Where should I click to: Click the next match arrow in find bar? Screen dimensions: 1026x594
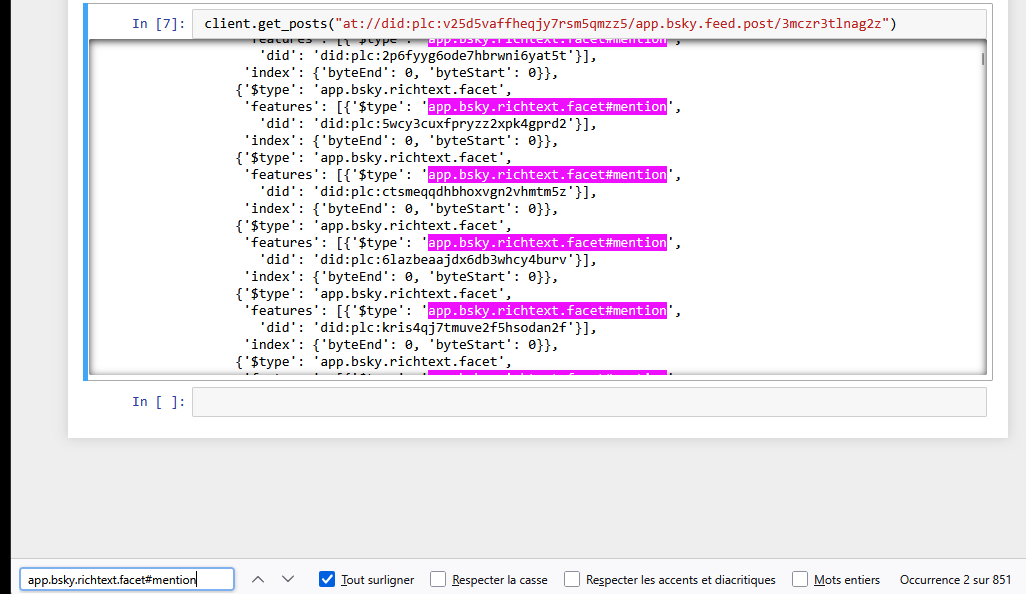288,579
